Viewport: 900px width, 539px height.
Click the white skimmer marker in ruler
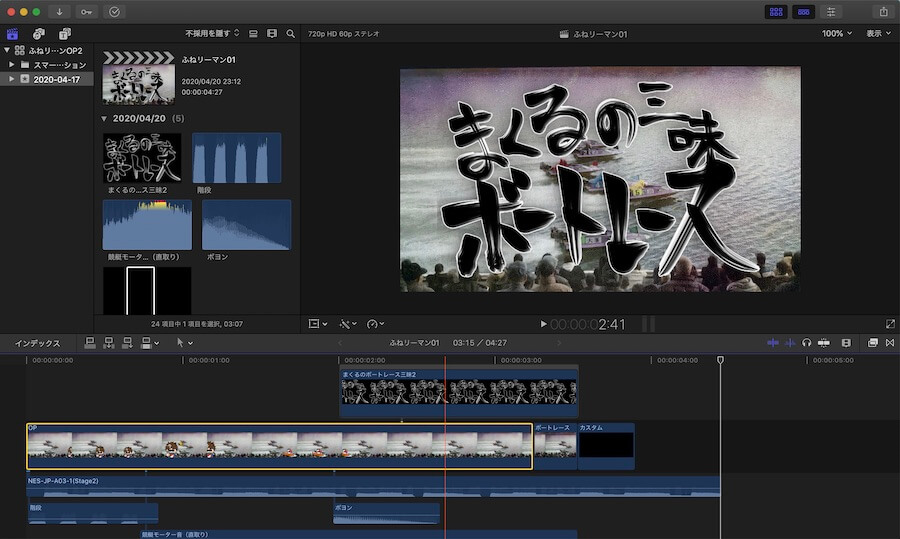[x=720, y=360]
